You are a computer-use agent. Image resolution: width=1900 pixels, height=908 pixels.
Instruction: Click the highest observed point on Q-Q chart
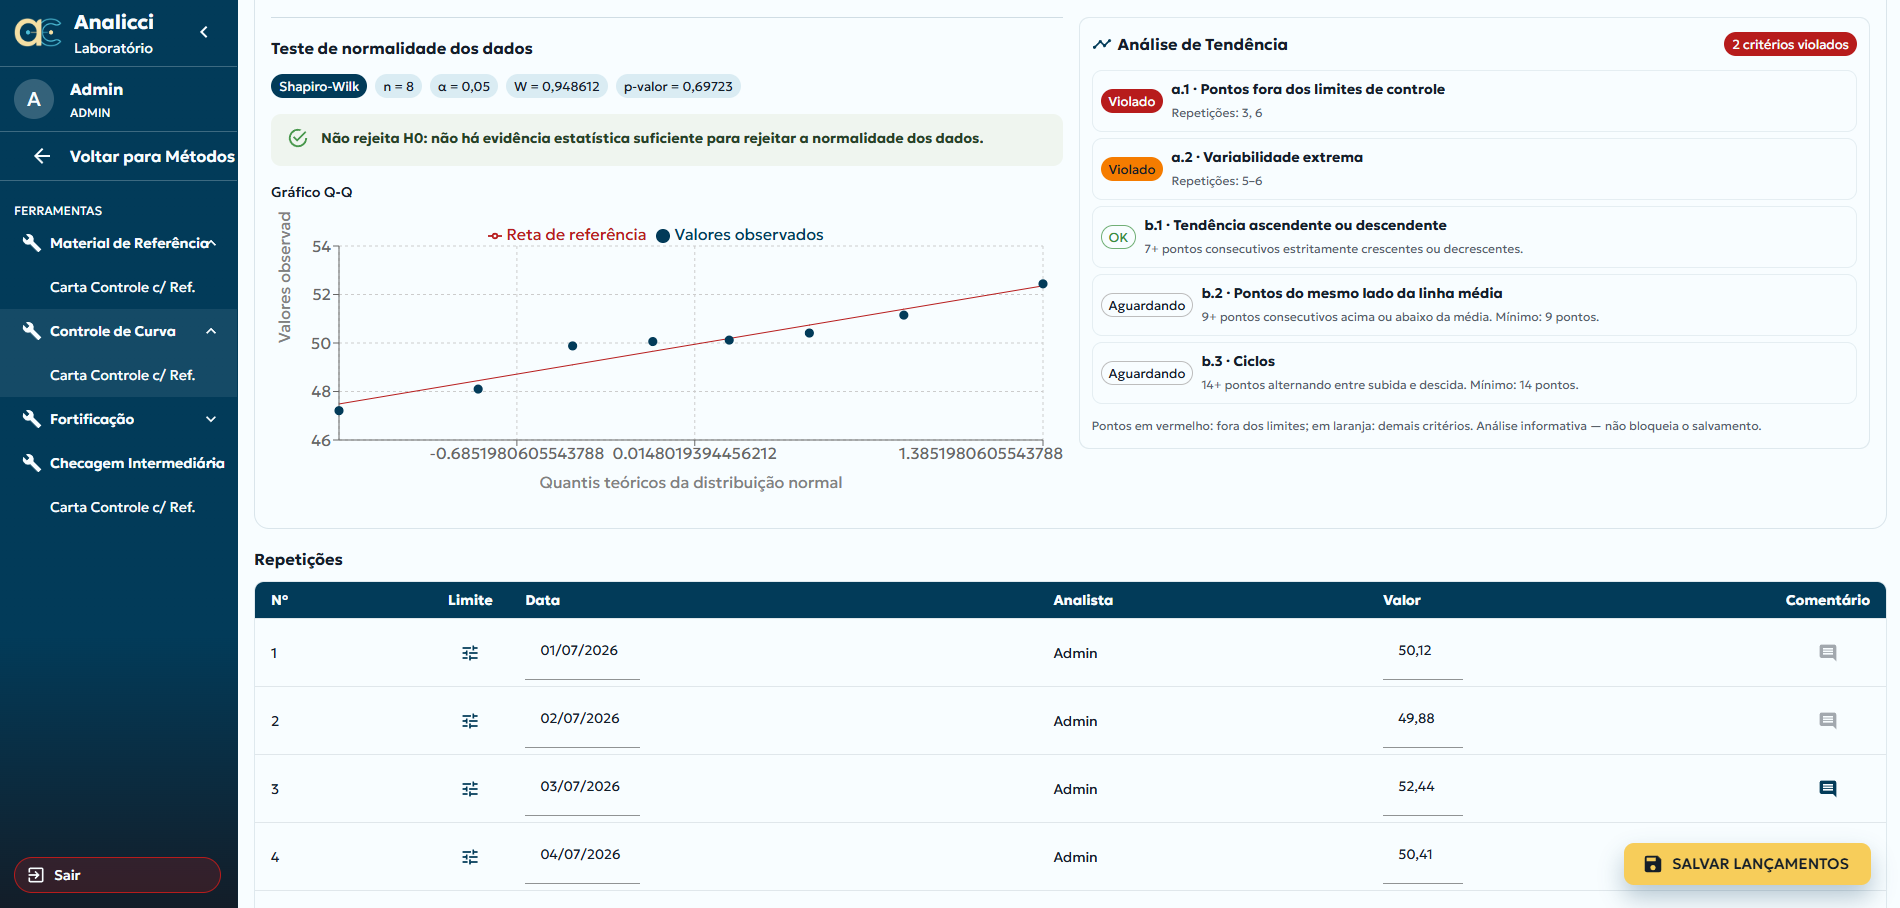tap(1043, 284)
